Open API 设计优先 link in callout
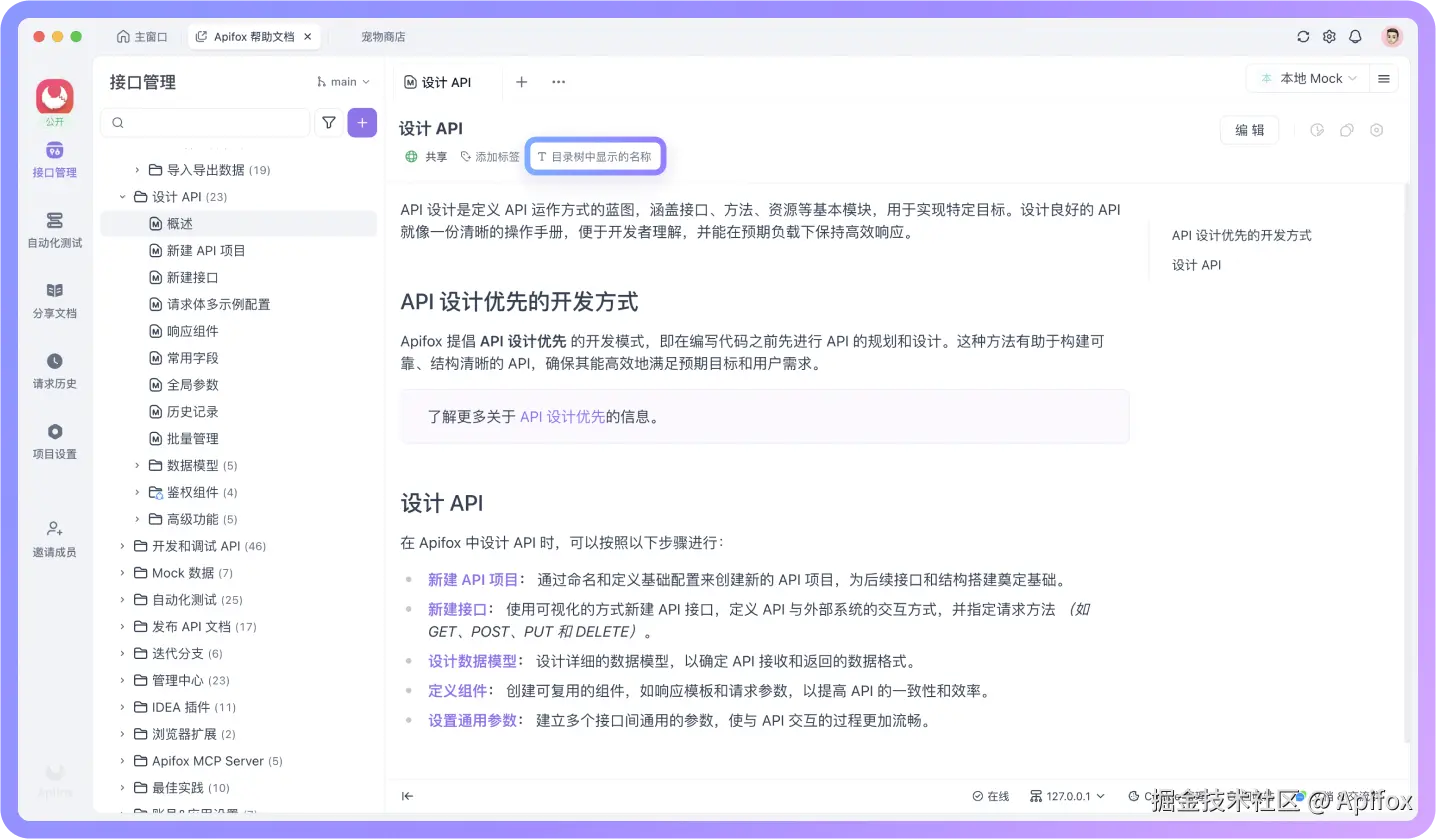 coord(562,417)
